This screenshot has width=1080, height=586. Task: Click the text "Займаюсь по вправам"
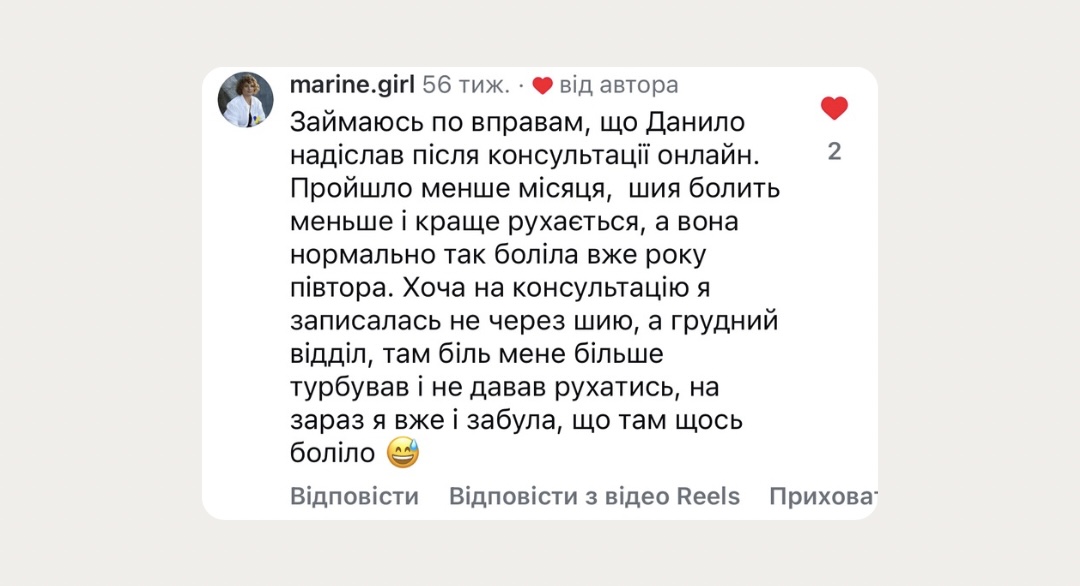(x=432, y=122)
